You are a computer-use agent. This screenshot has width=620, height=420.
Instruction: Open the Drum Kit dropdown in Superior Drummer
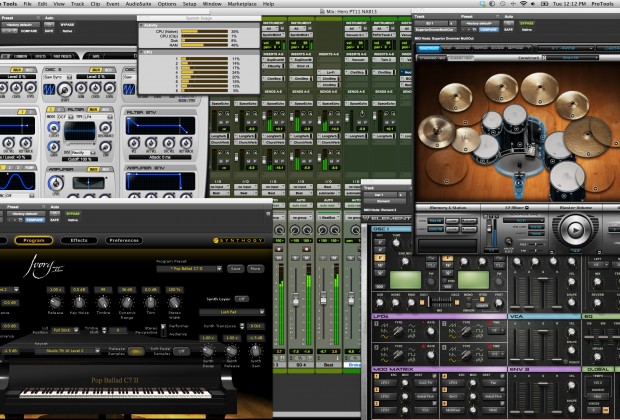[573, 58]
